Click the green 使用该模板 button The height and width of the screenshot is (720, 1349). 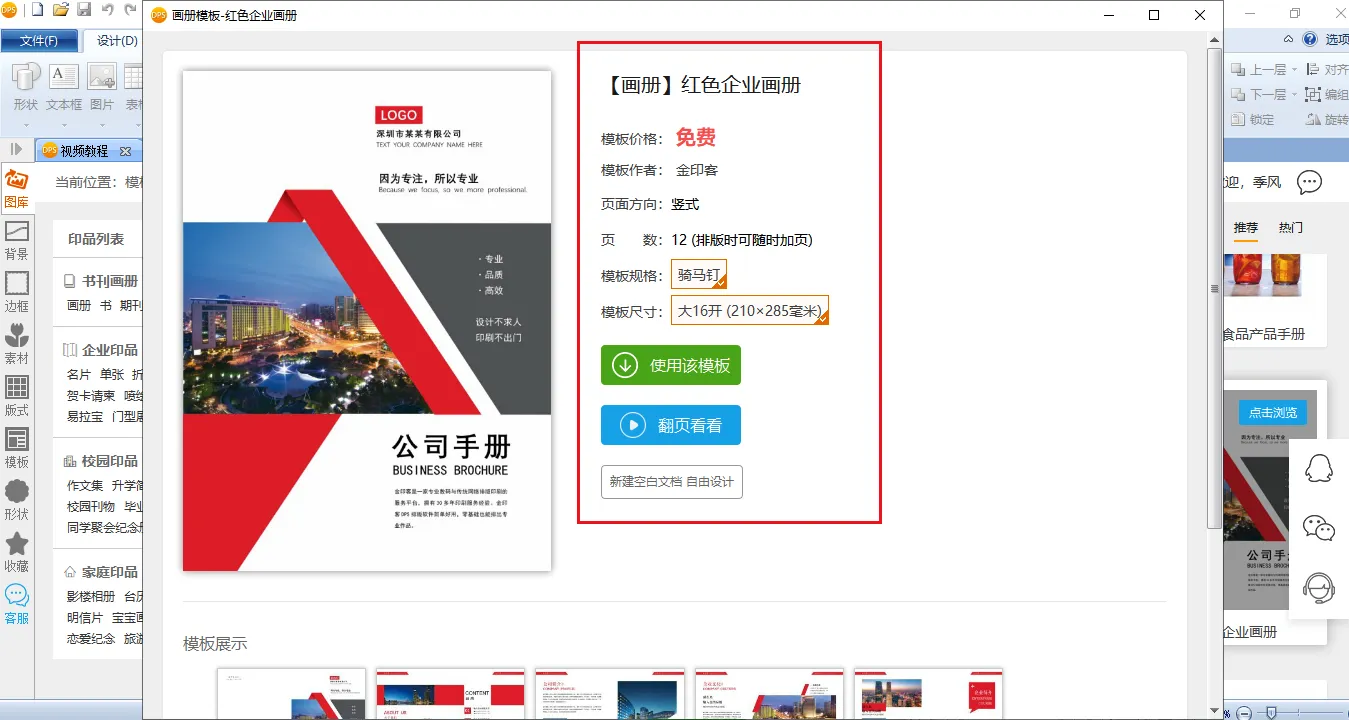[x=670, y=365]
